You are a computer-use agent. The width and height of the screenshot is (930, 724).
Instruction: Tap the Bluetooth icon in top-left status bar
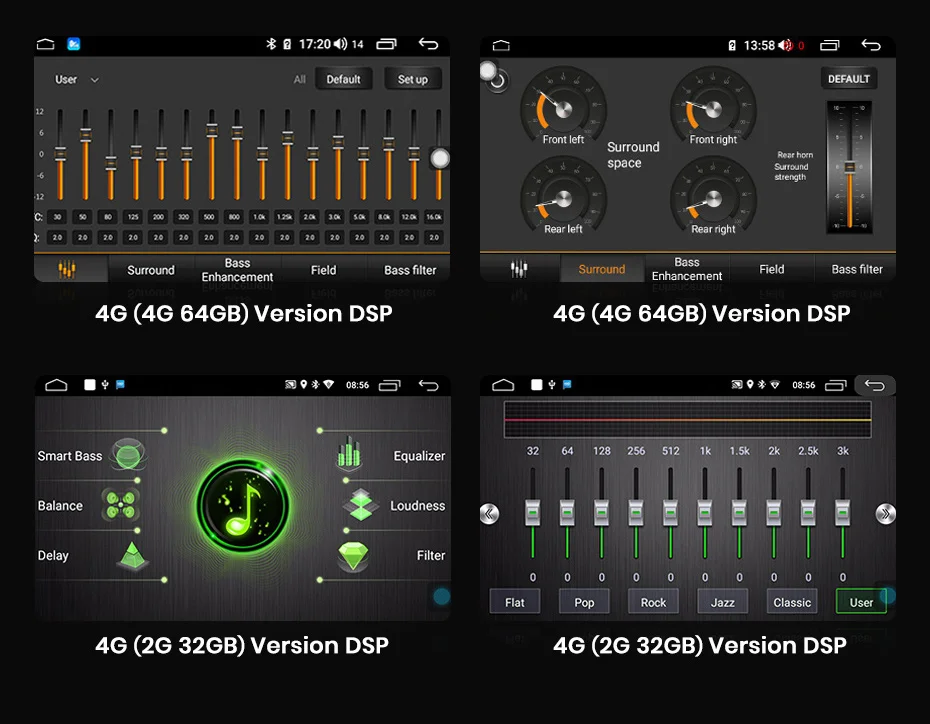click(x=271, y=44)
